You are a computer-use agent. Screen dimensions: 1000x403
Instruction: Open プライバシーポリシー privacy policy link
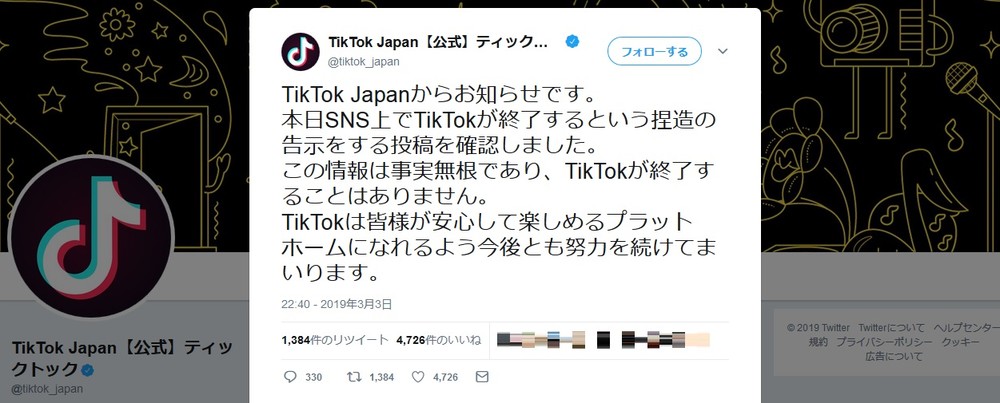tap(883, 342)
